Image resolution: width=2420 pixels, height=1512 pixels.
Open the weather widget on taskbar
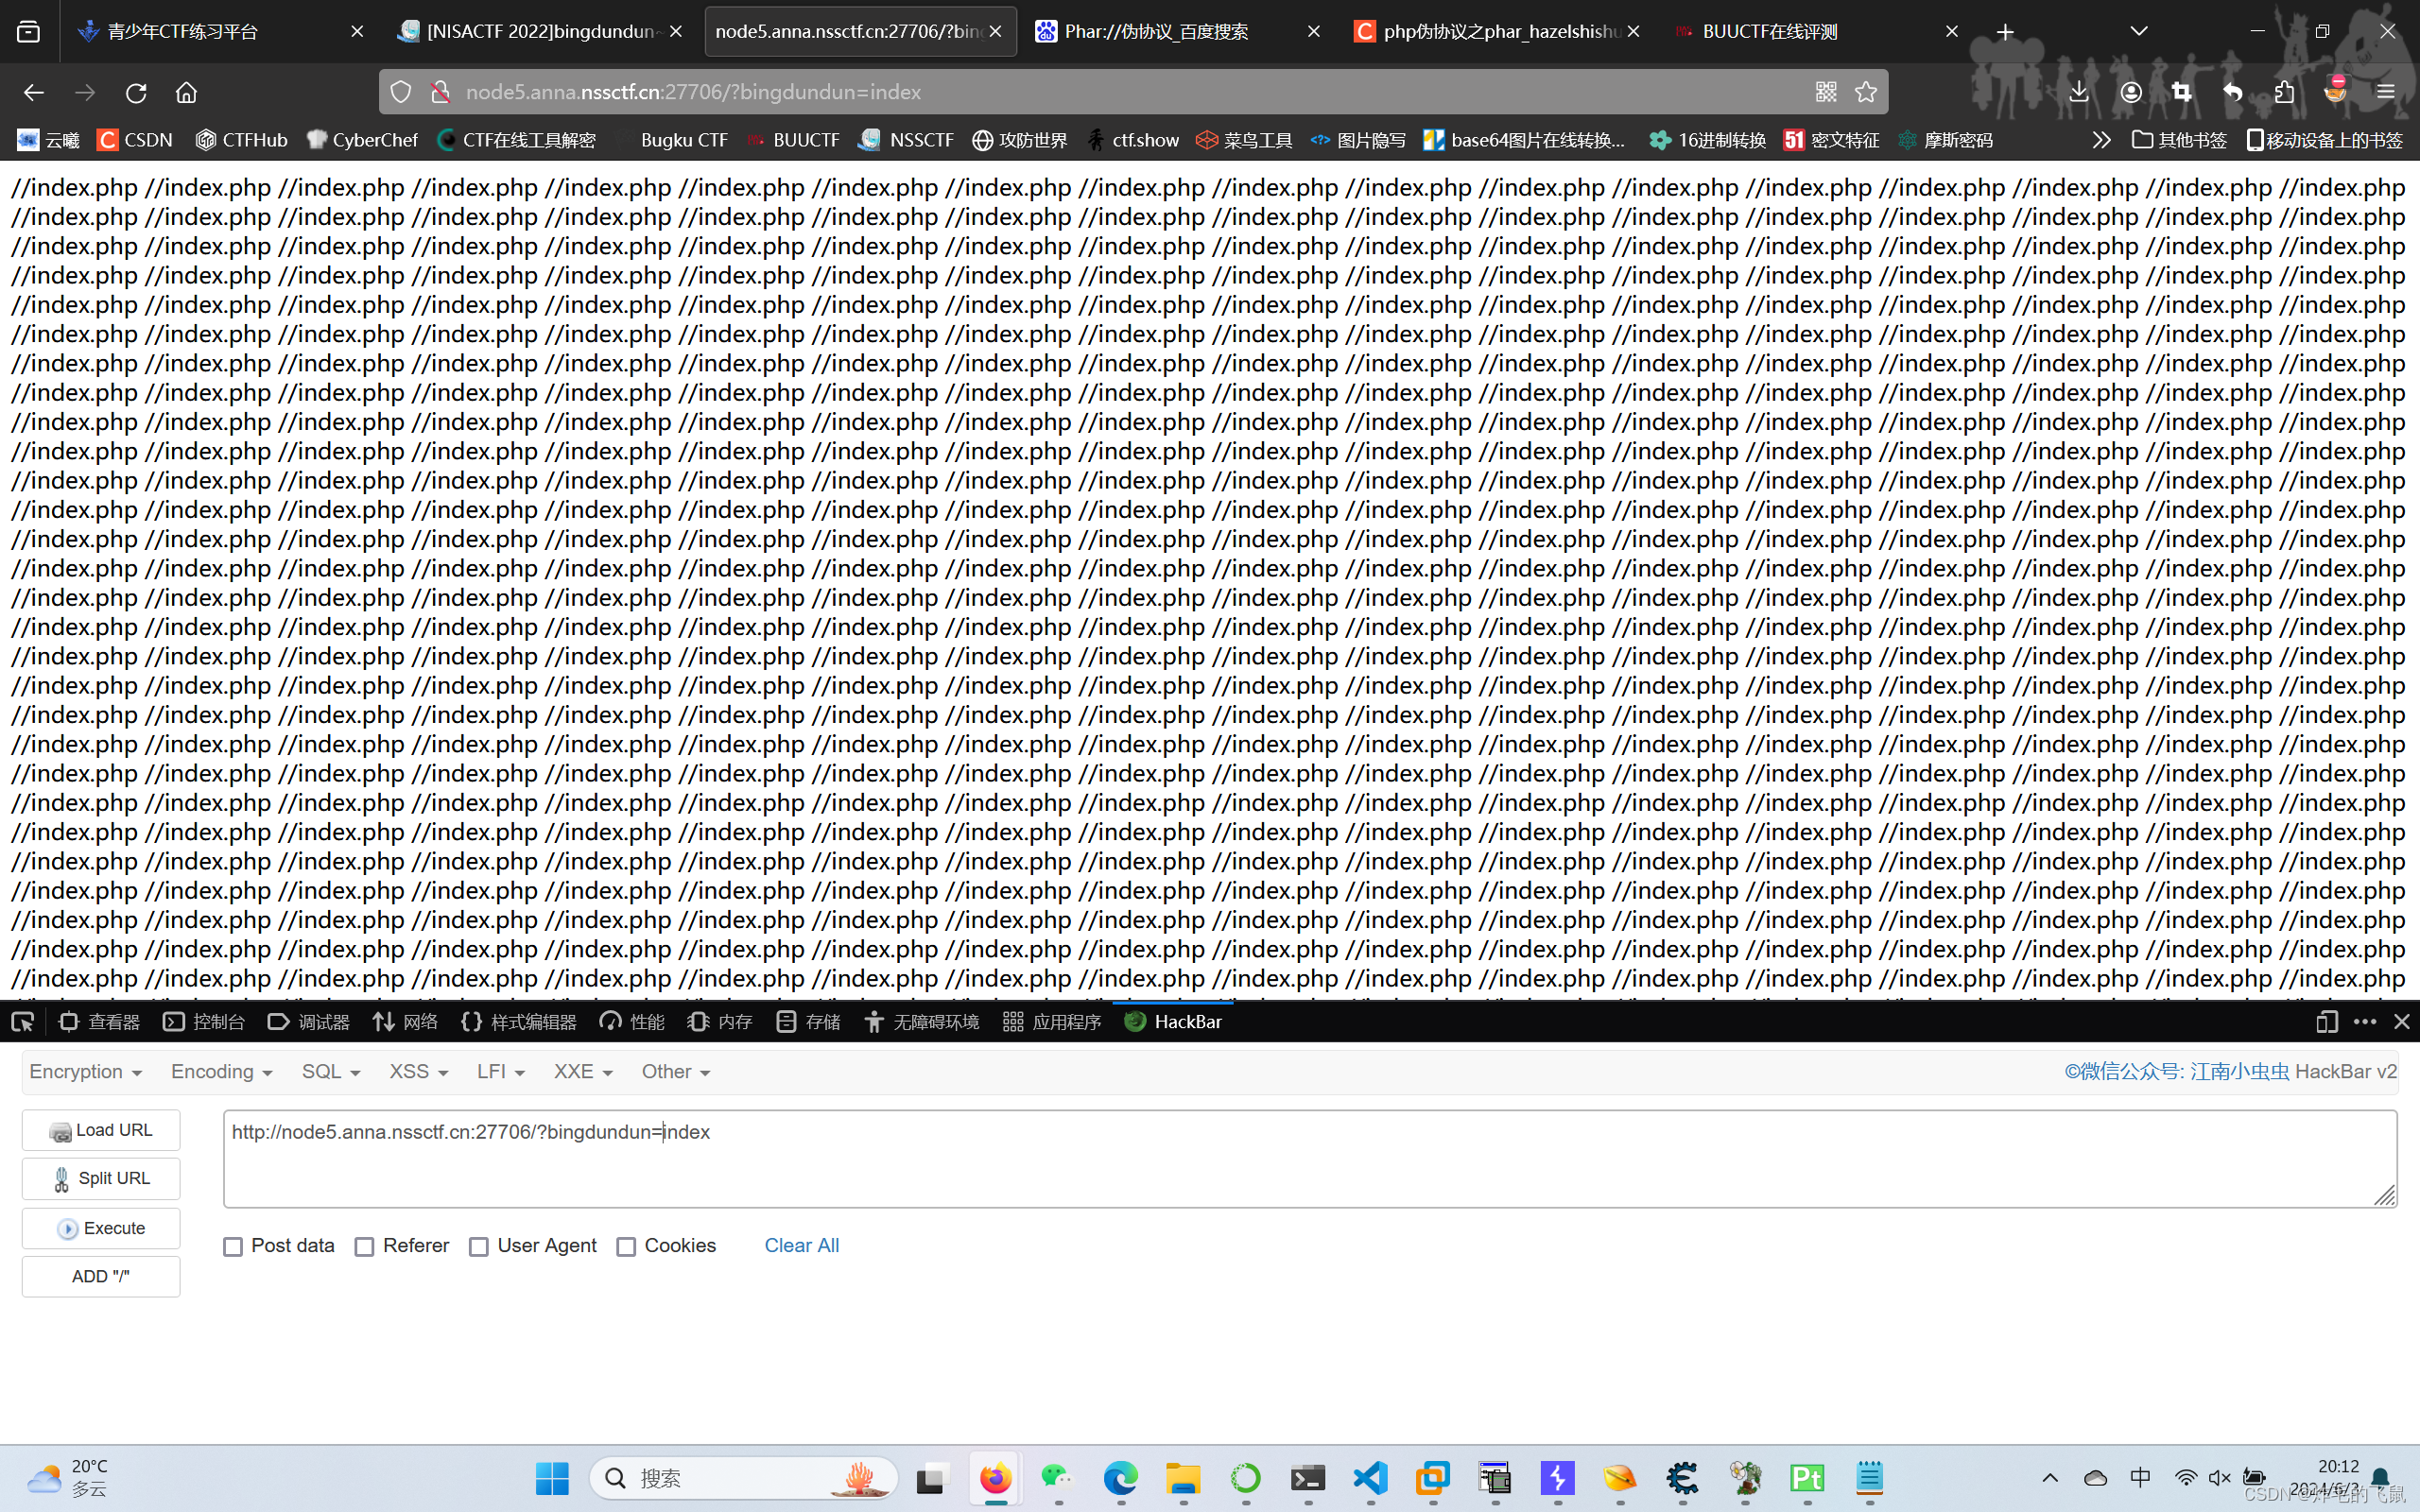click(x=68, y=1477)
